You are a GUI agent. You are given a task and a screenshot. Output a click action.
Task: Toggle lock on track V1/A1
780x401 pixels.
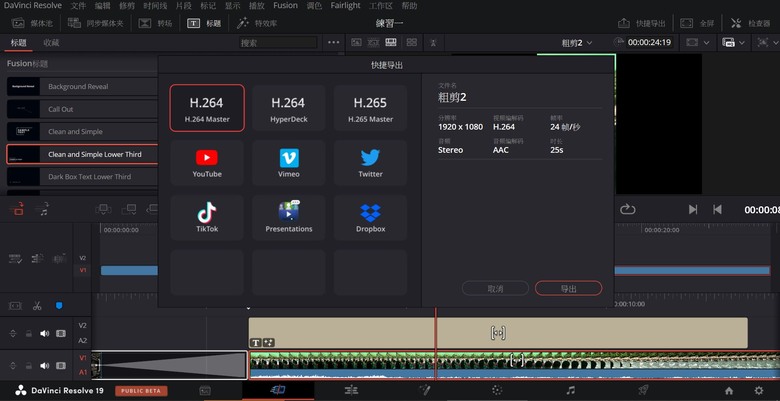point(29,366)
